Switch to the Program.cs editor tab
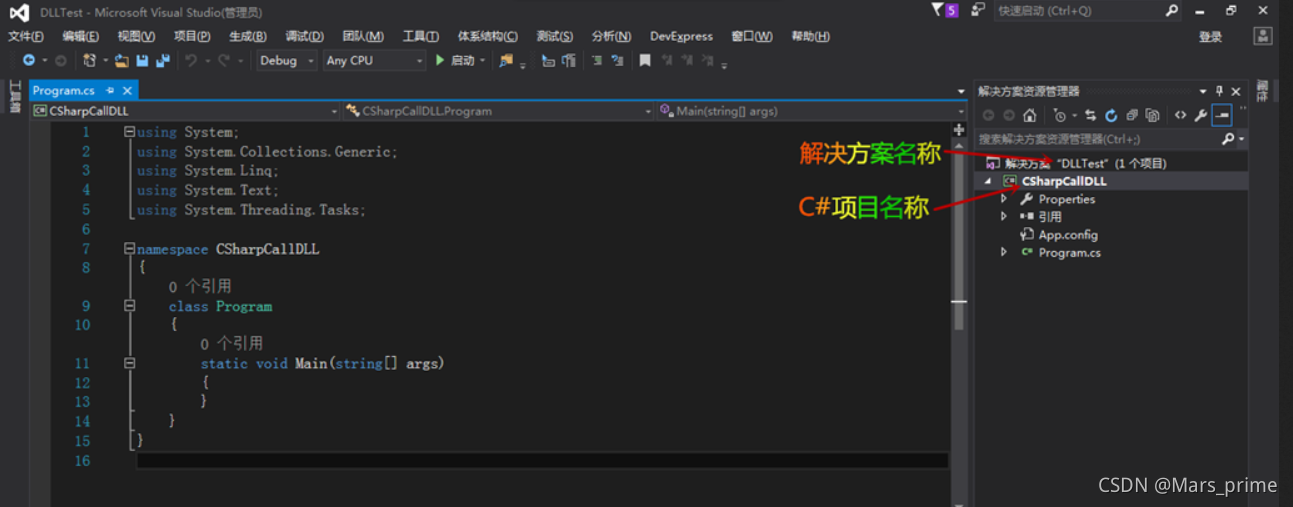1293x507 pixels. pyautogui.click(x=63, y=90)
